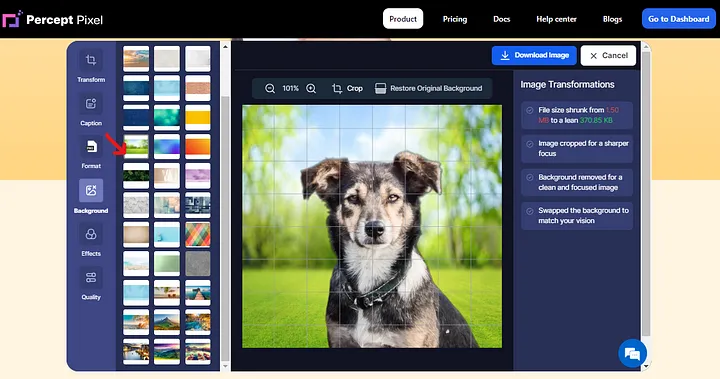This screenshot has height=379, width=720.
Task: Choose the pale green gradient background
Action: (x=167, y=263)
